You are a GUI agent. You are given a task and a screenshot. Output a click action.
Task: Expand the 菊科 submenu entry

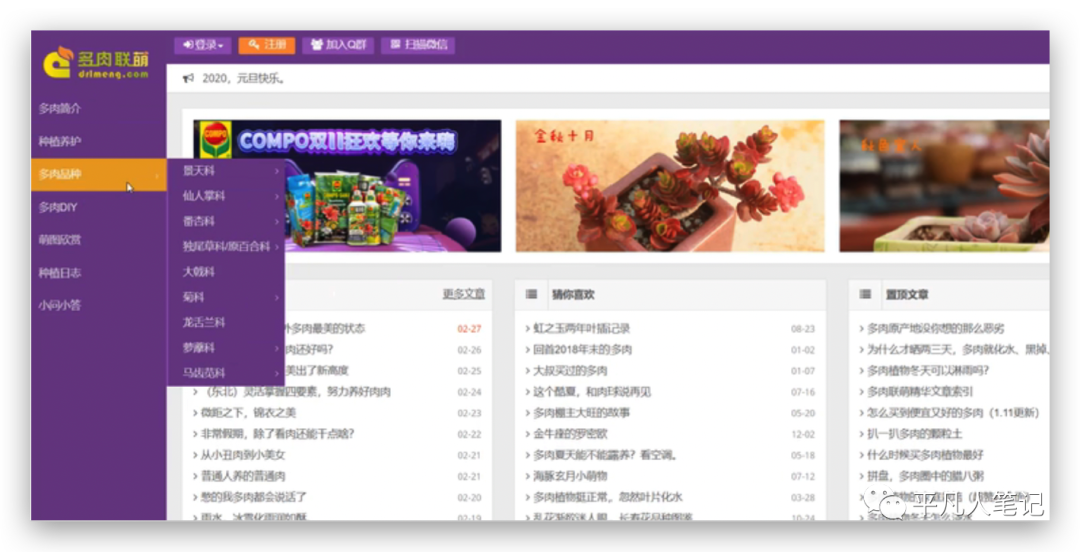tap(226, 297)
